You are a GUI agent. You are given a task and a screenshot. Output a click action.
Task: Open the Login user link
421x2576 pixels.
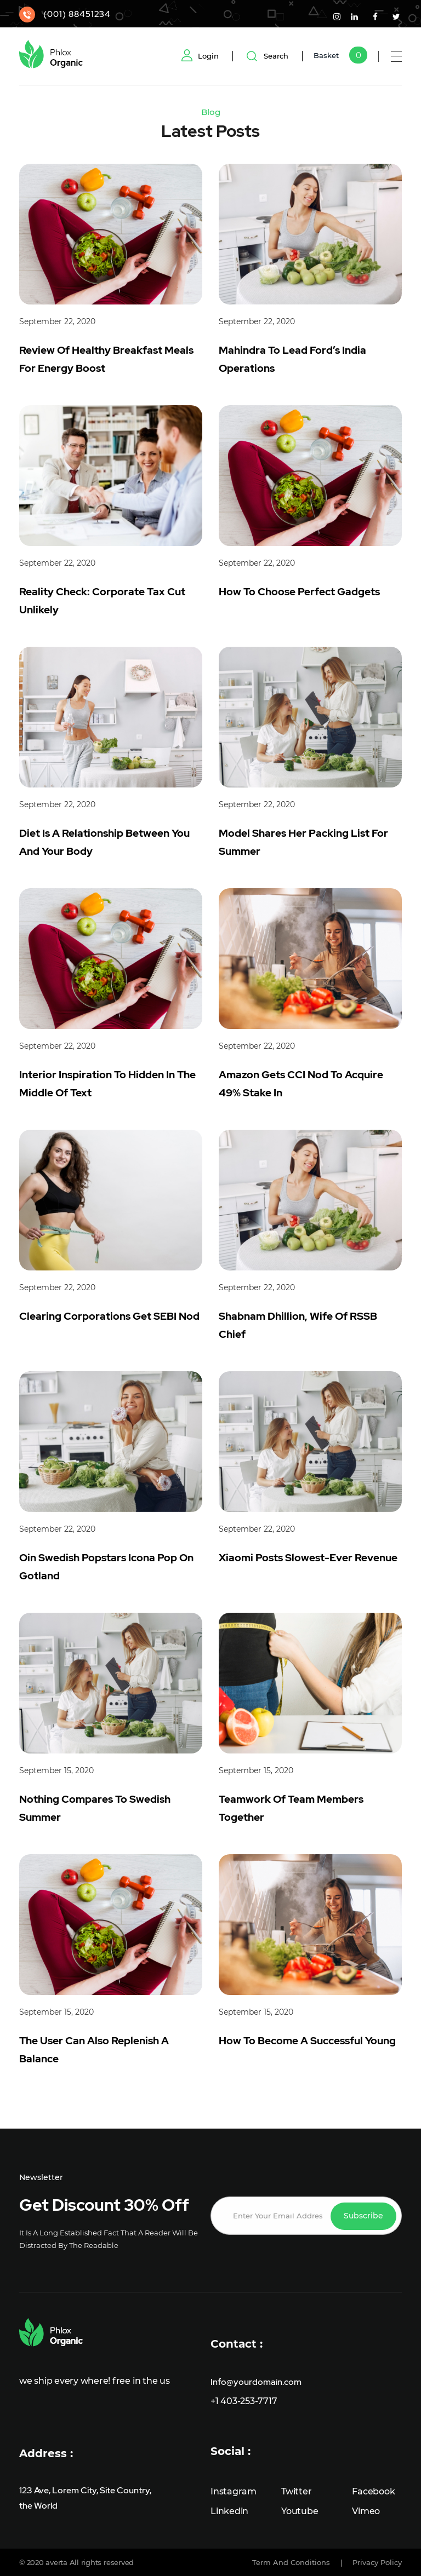[x=200, y=56]
